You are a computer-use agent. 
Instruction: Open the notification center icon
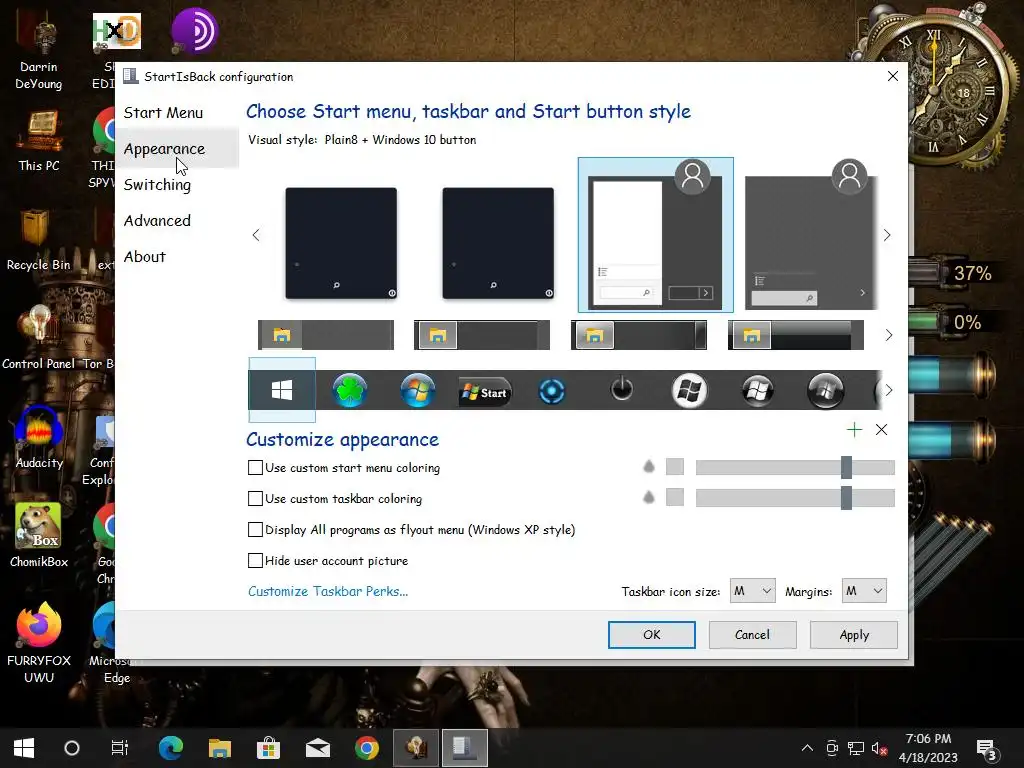986,750
